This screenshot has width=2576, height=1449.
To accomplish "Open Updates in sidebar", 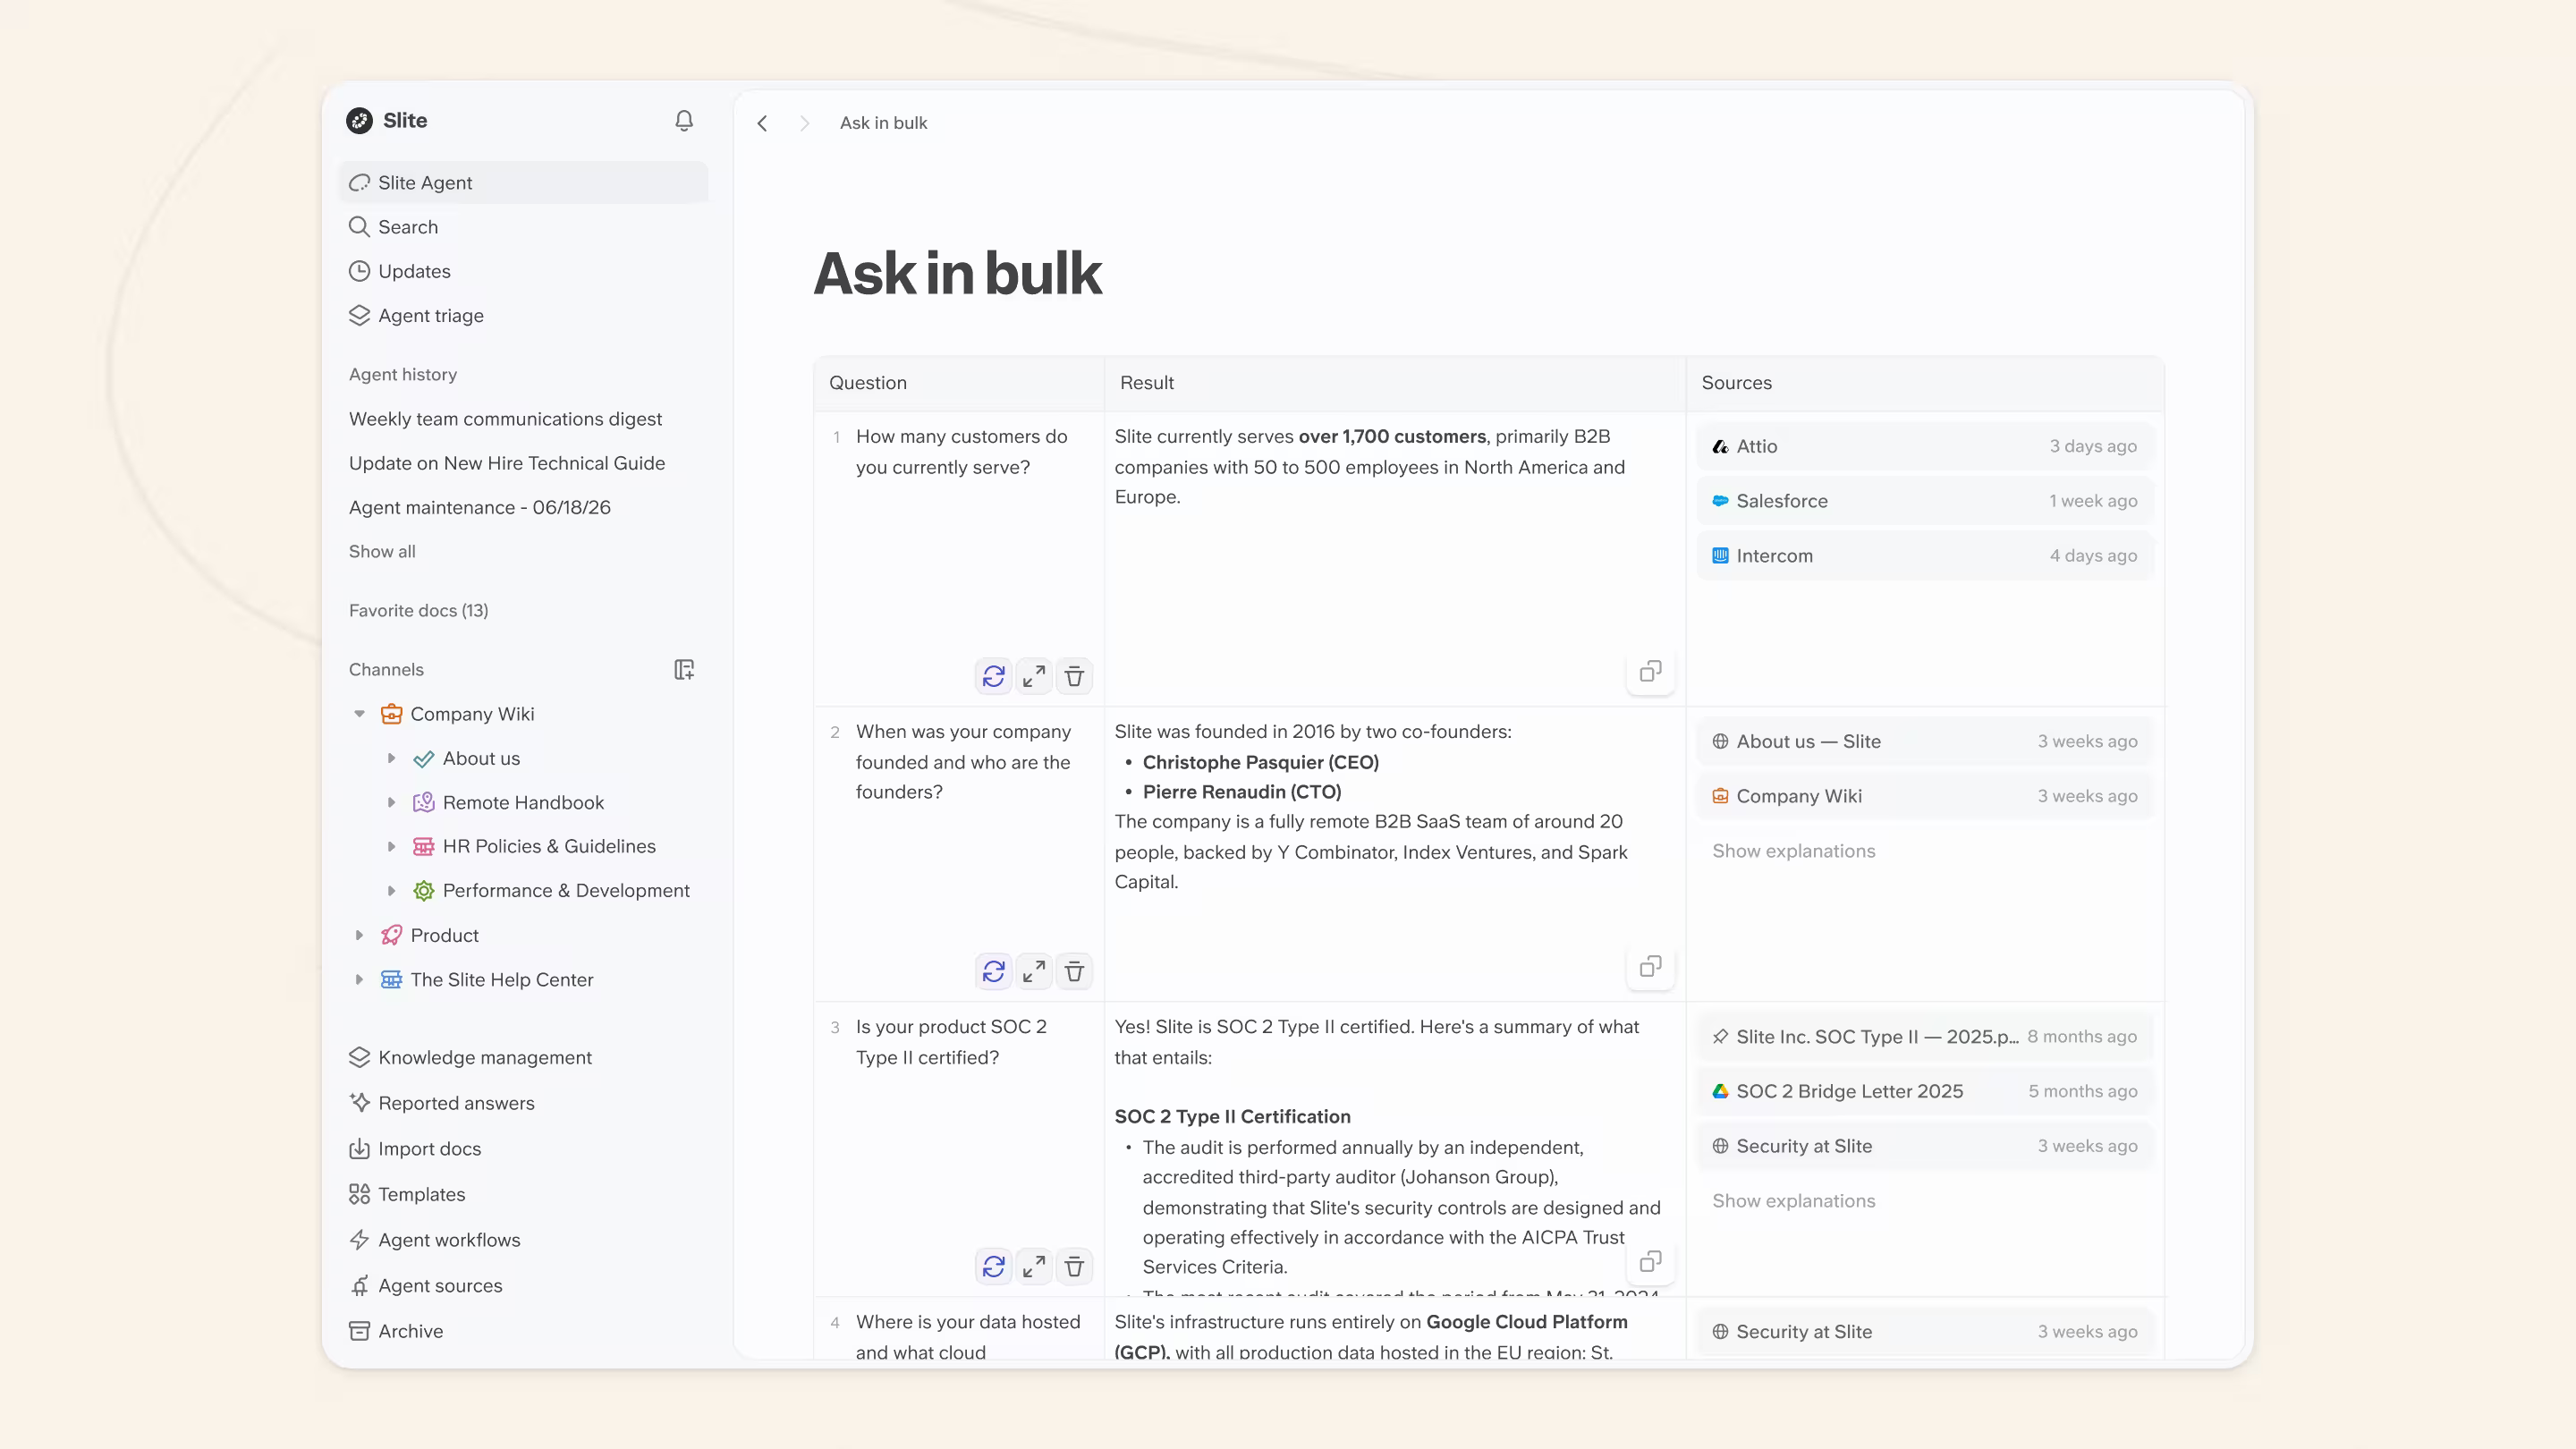I will 523,271.
